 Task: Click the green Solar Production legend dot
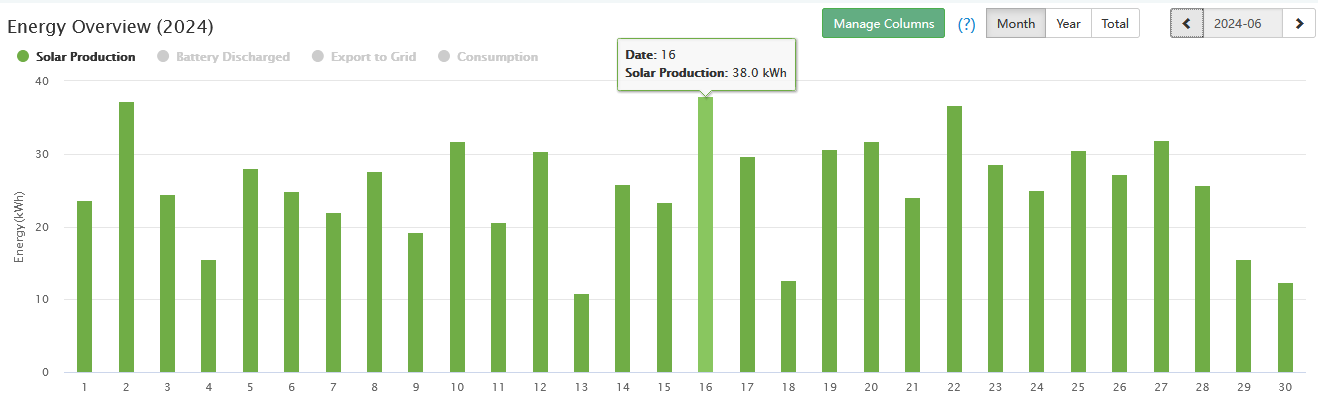pyautogui.click(x=23, y=57)
